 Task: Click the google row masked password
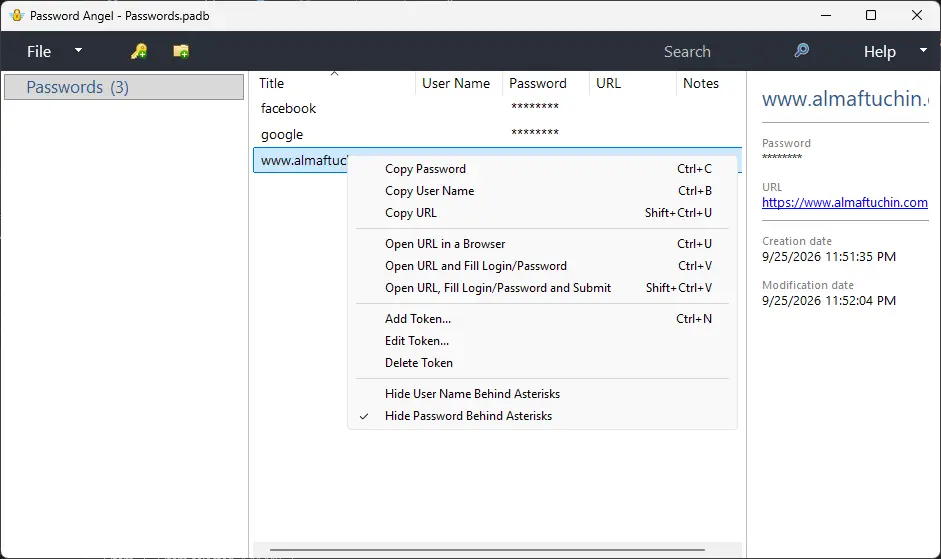coord(535,133)
